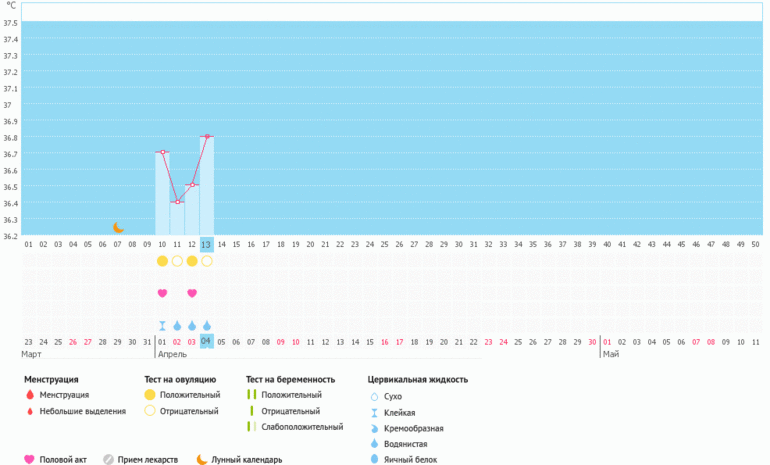Image resolution: width=770 pixels, height=465 pixels.
Task: Click the 36.4 temperature point on day 11
Action: pyautogui.click(x=177, y=202)
